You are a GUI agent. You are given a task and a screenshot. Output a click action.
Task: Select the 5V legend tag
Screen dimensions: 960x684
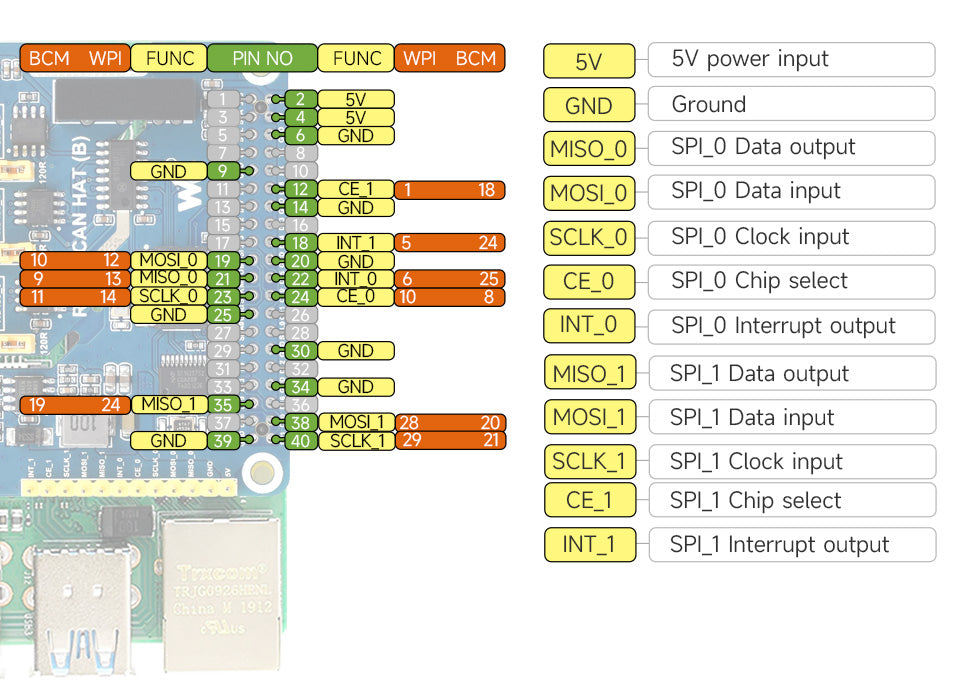pos(589,61)
